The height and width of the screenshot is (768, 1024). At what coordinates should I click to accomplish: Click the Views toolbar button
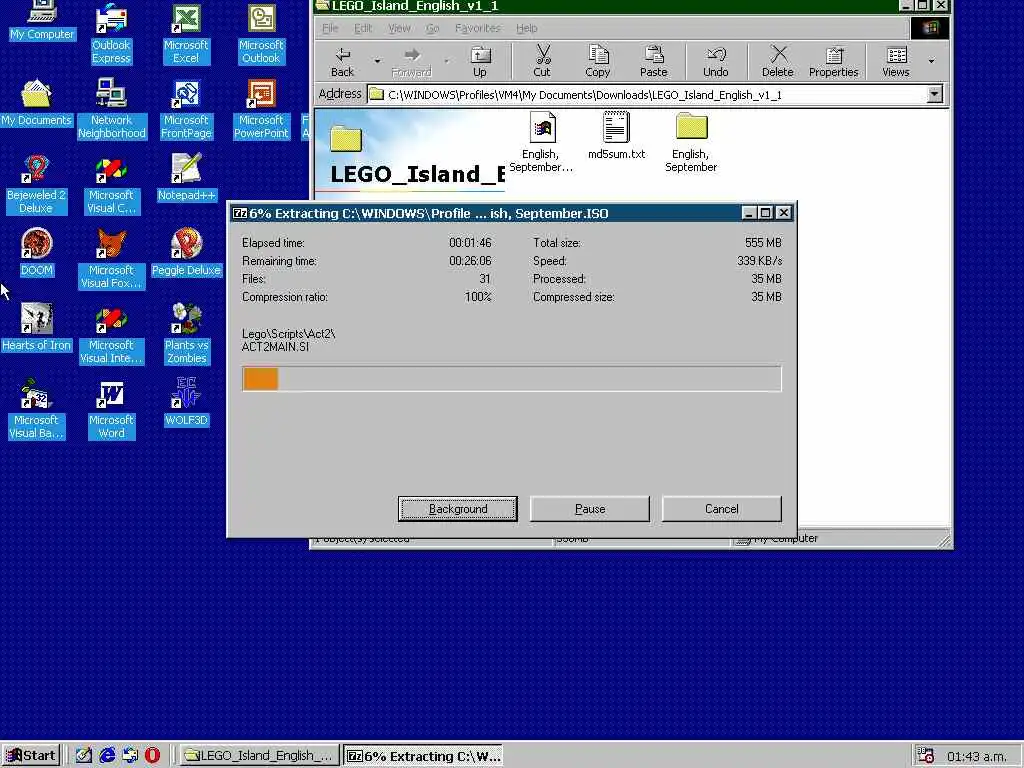point(896,61)
